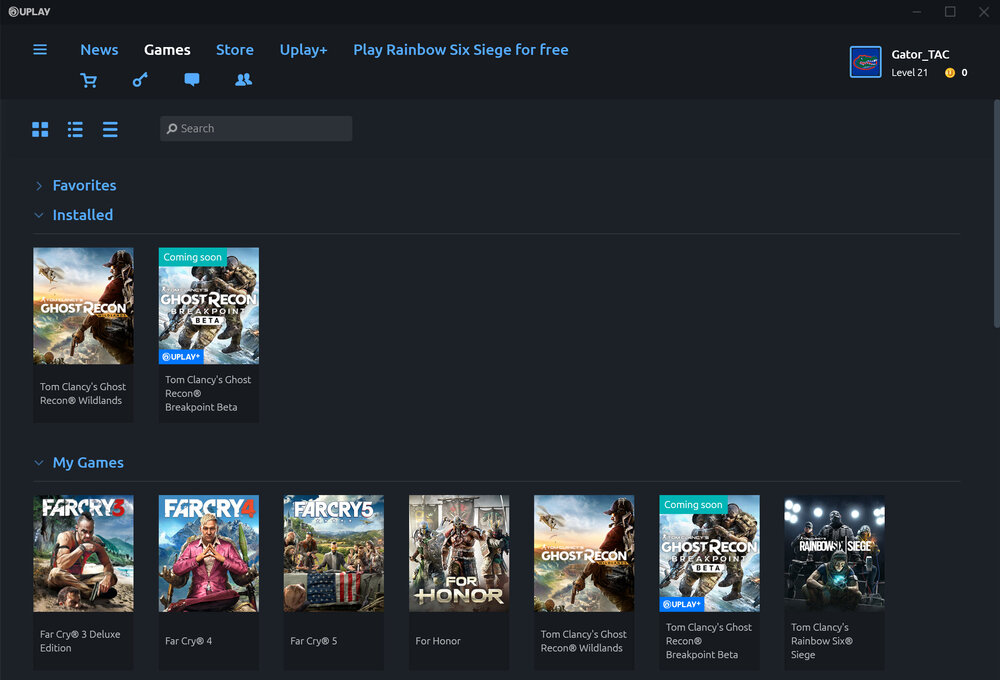The image size is (1000, 680).
Task: Click the Gator_TAC profile avatar
Action: (x=865, y=62)
